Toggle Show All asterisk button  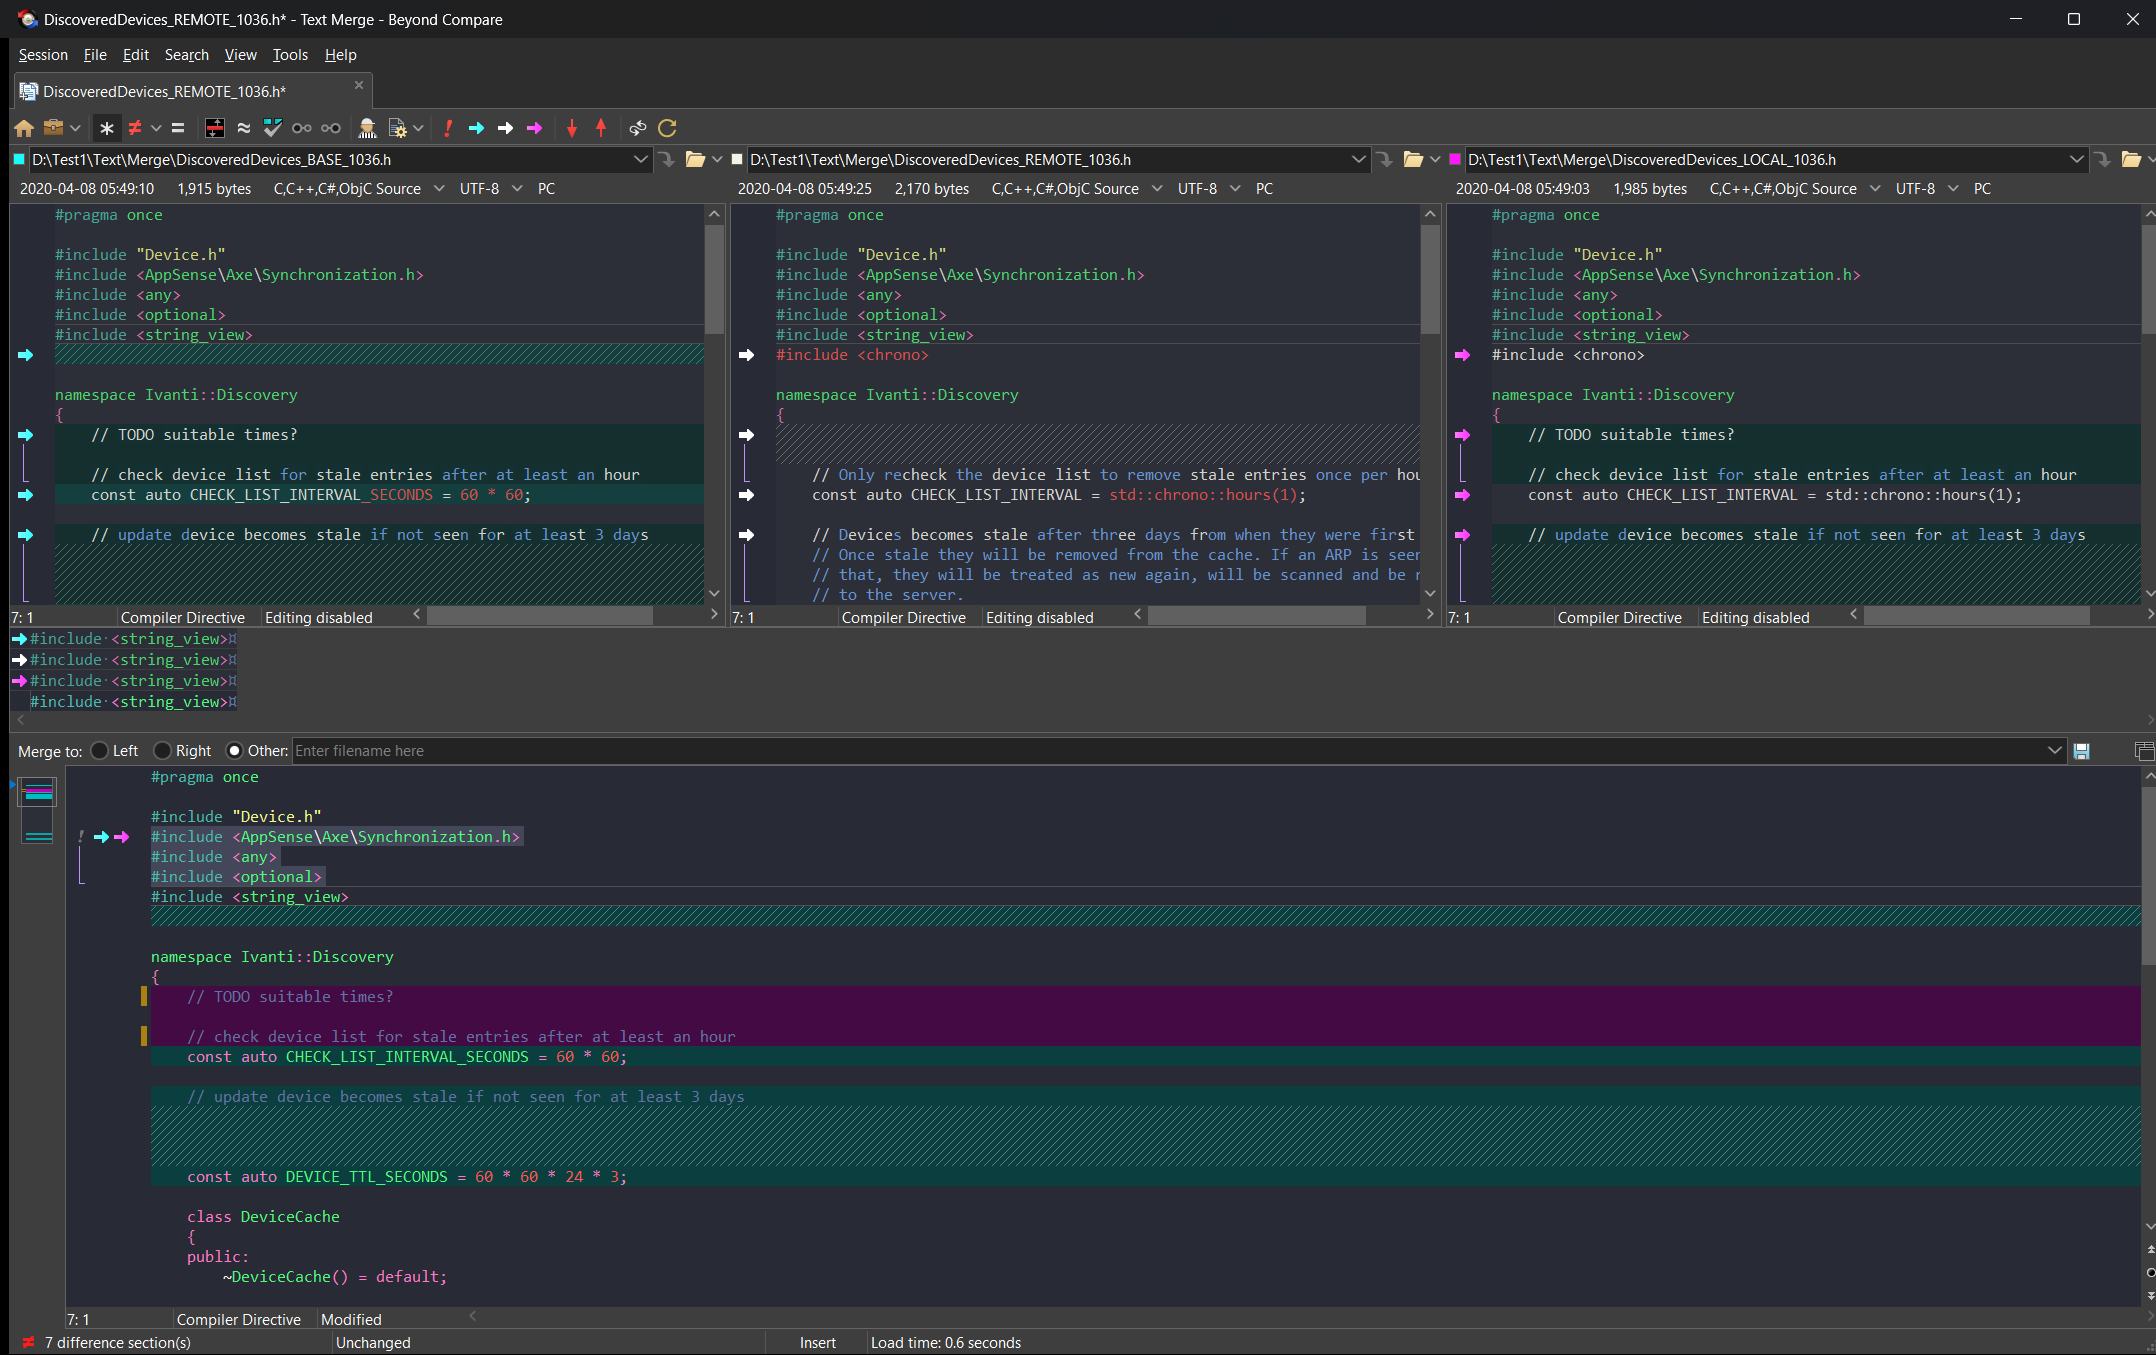point(107,128)
